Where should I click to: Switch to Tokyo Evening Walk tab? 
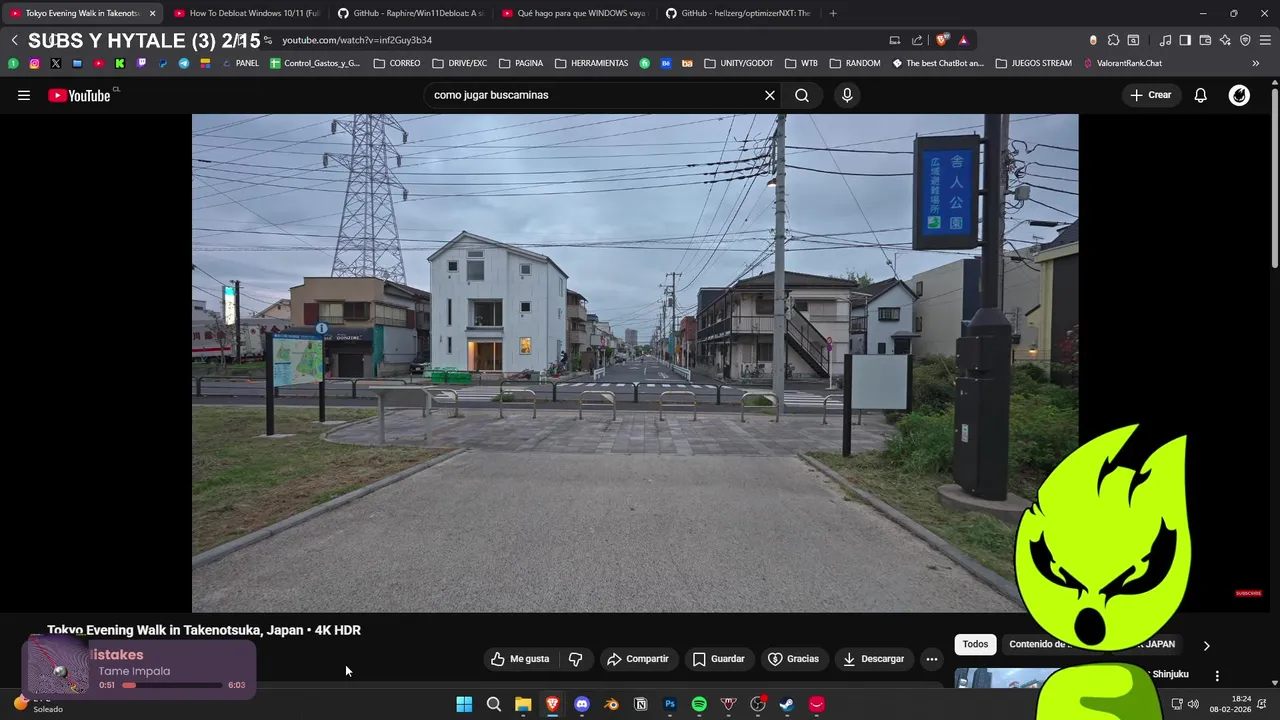coord(82,13)
